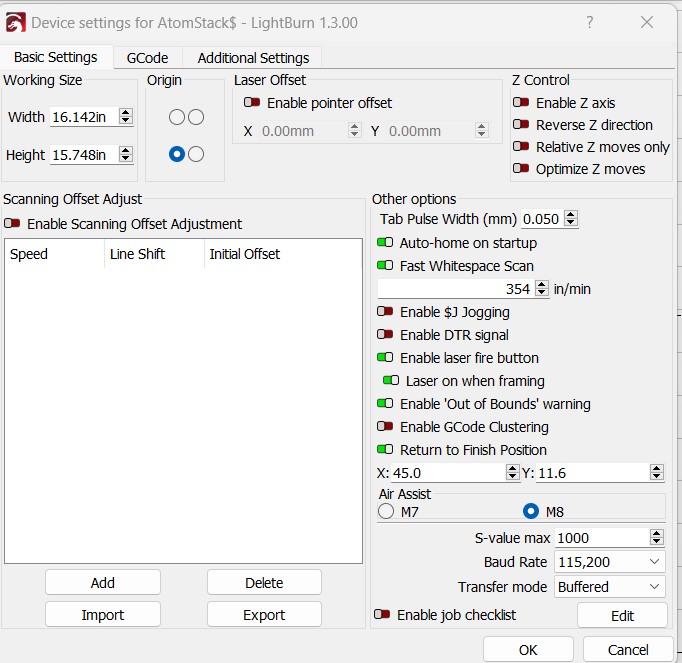This screenshot has height=663, width=682.
Task: Toggle Auto-home on startup
Action: pos(385,242)
